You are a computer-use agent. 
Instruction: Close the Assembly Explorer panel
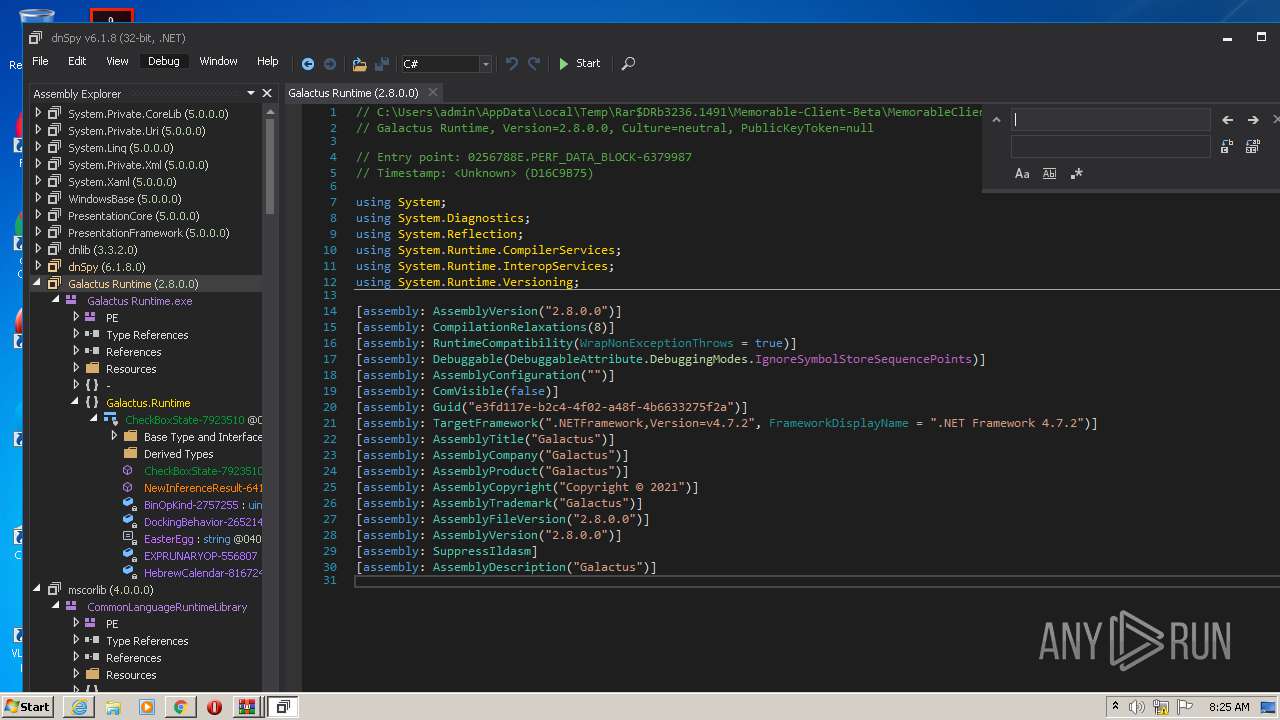267,93
